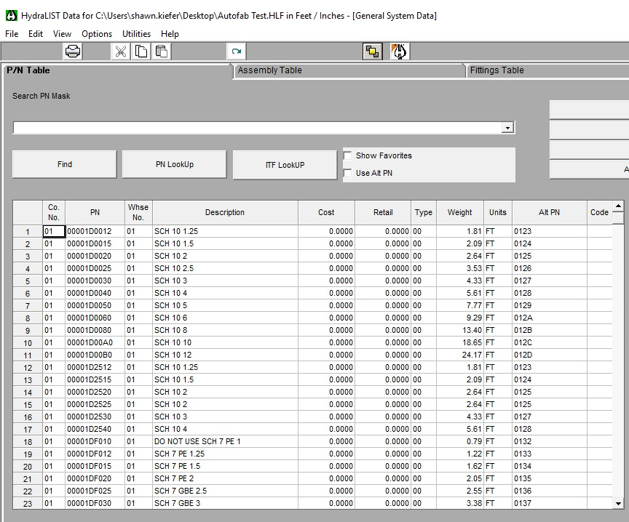The height and width of the screenshot is (522, 629).
Task: Select the P/N Table tab
Action: (118, 71)
